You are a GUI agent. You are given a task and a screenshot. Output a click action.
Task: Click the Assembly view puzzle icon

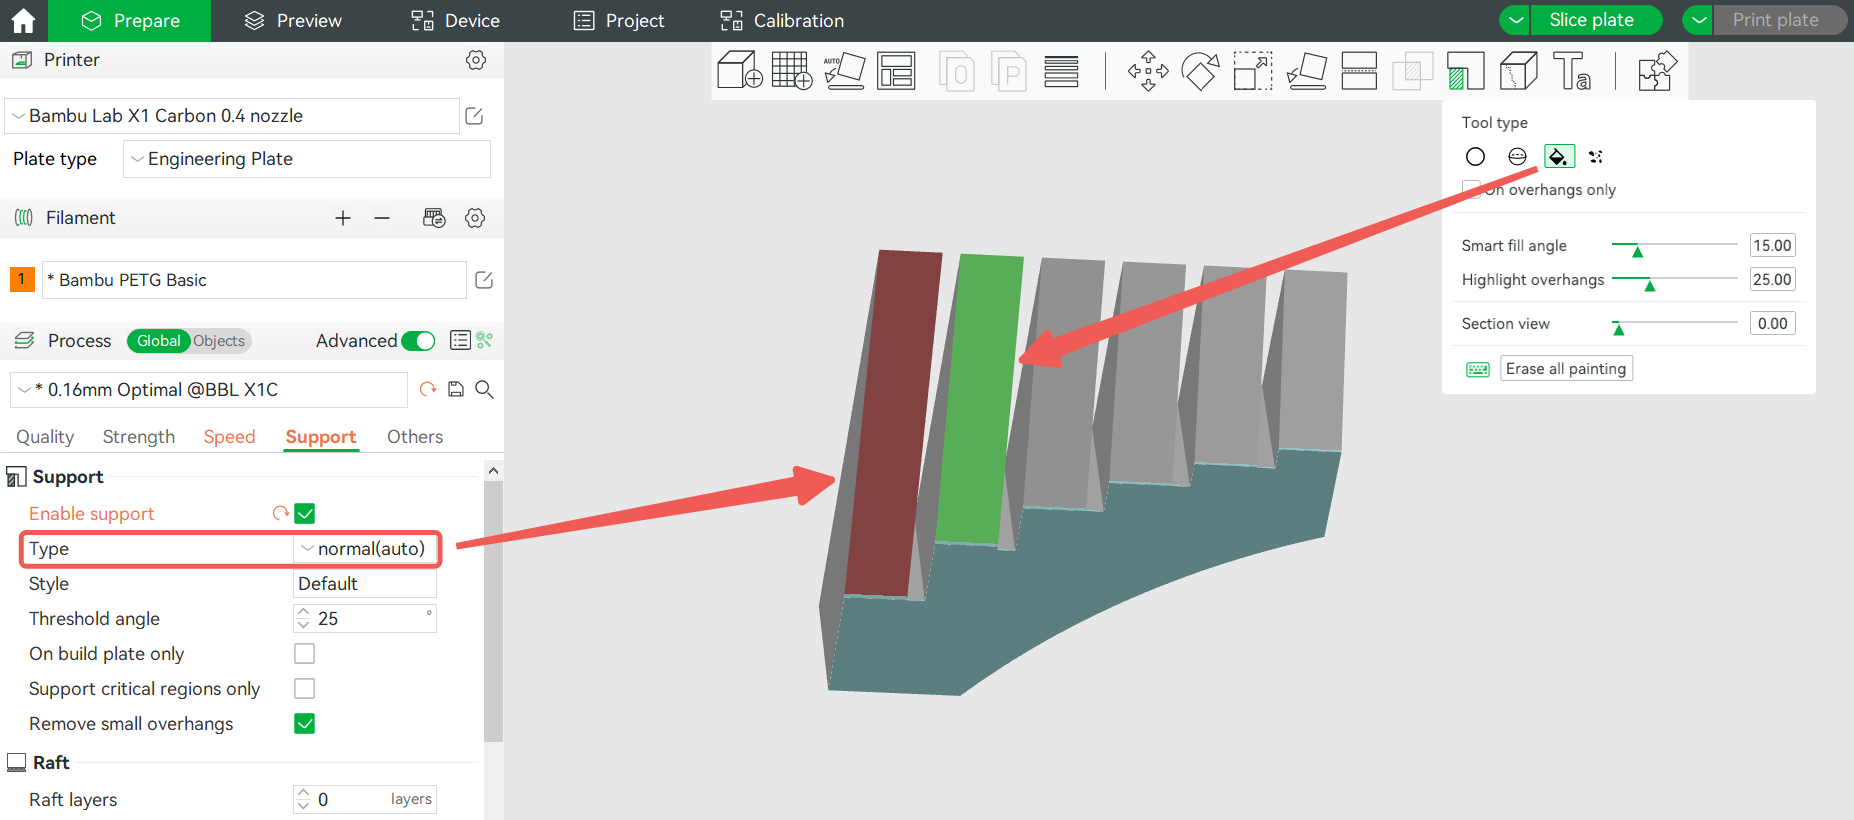tap(1656, 71)
